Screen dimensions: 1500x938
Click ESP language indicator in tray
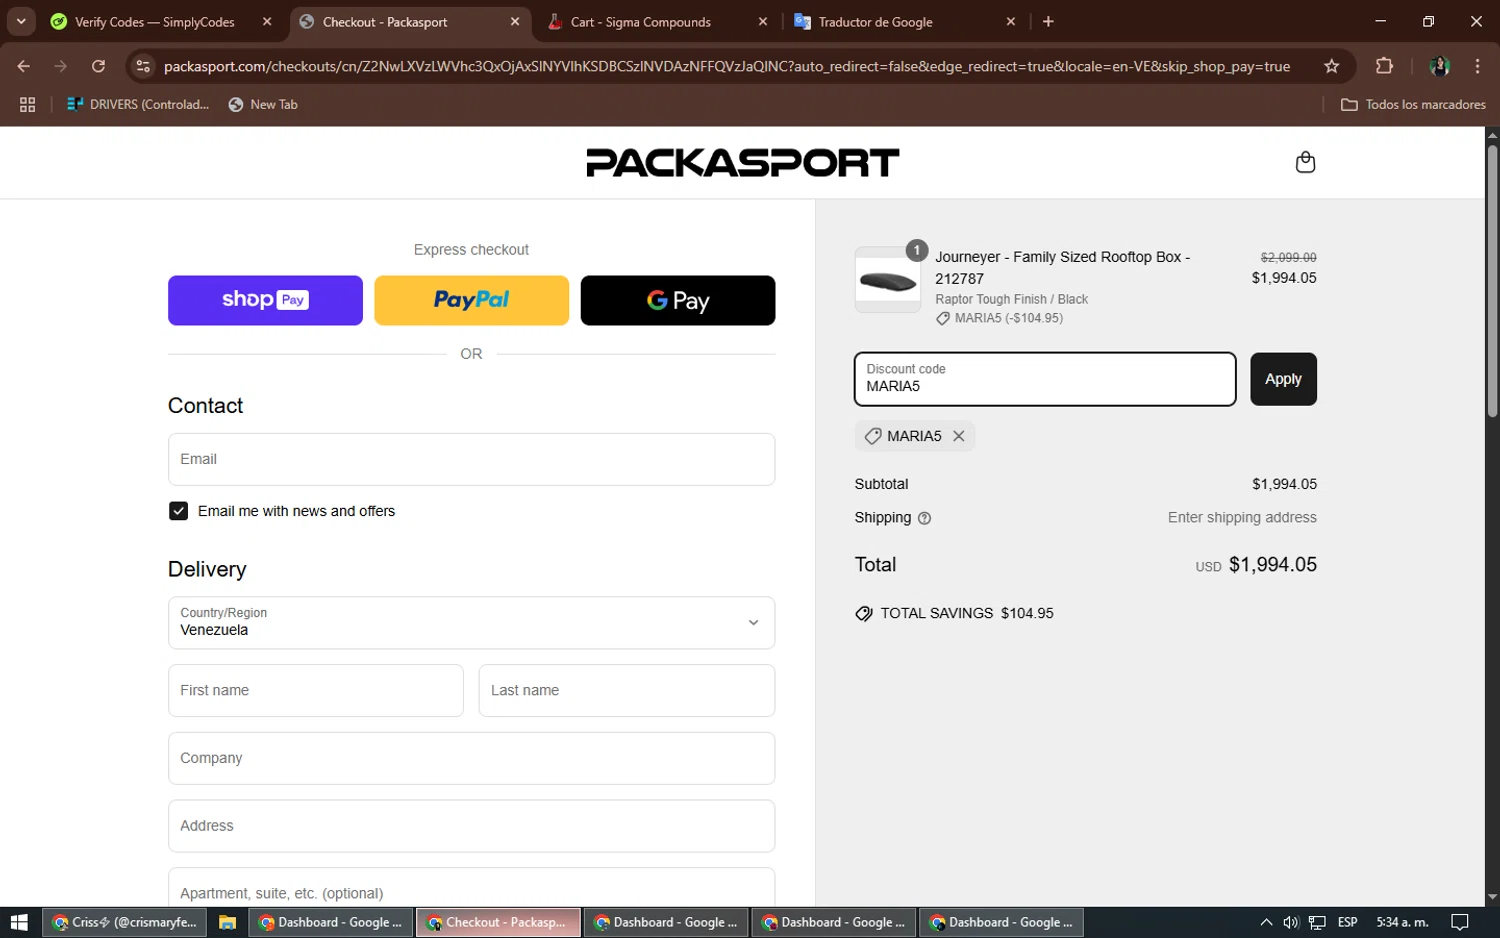[x=1347, y=922]
